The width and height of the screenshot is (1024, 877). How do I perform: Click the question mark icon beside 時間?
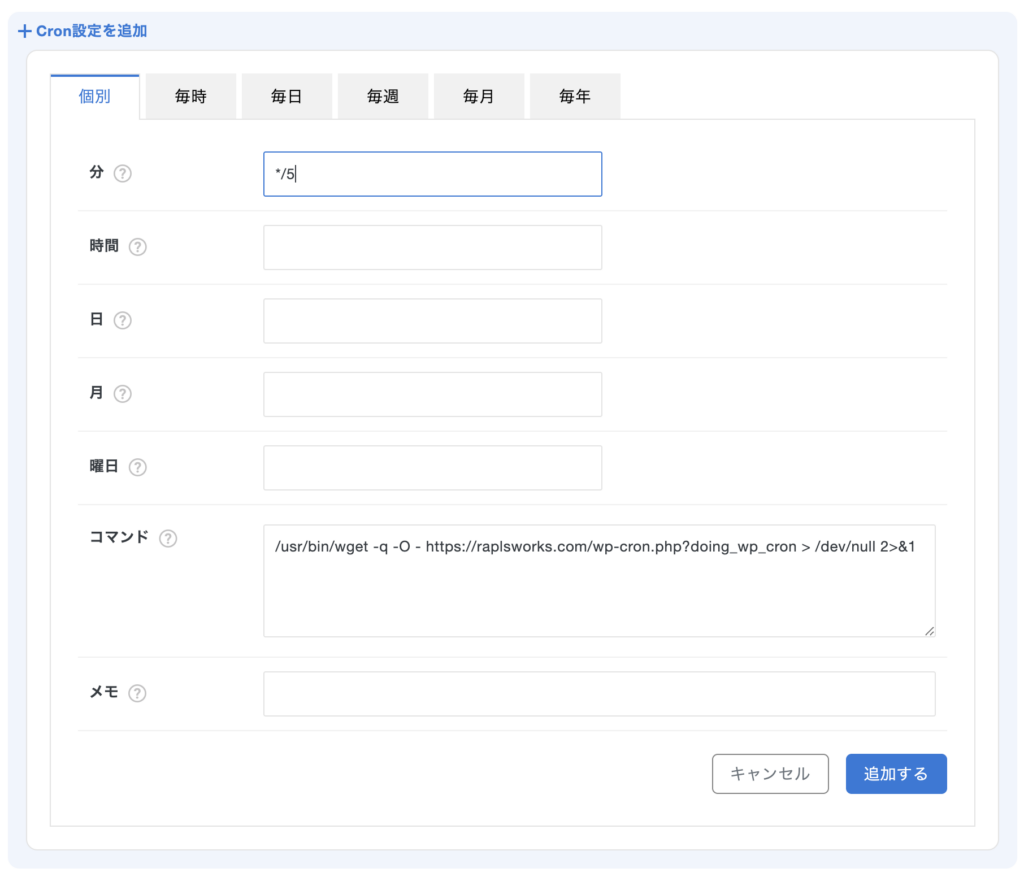(x=137, y=246)
